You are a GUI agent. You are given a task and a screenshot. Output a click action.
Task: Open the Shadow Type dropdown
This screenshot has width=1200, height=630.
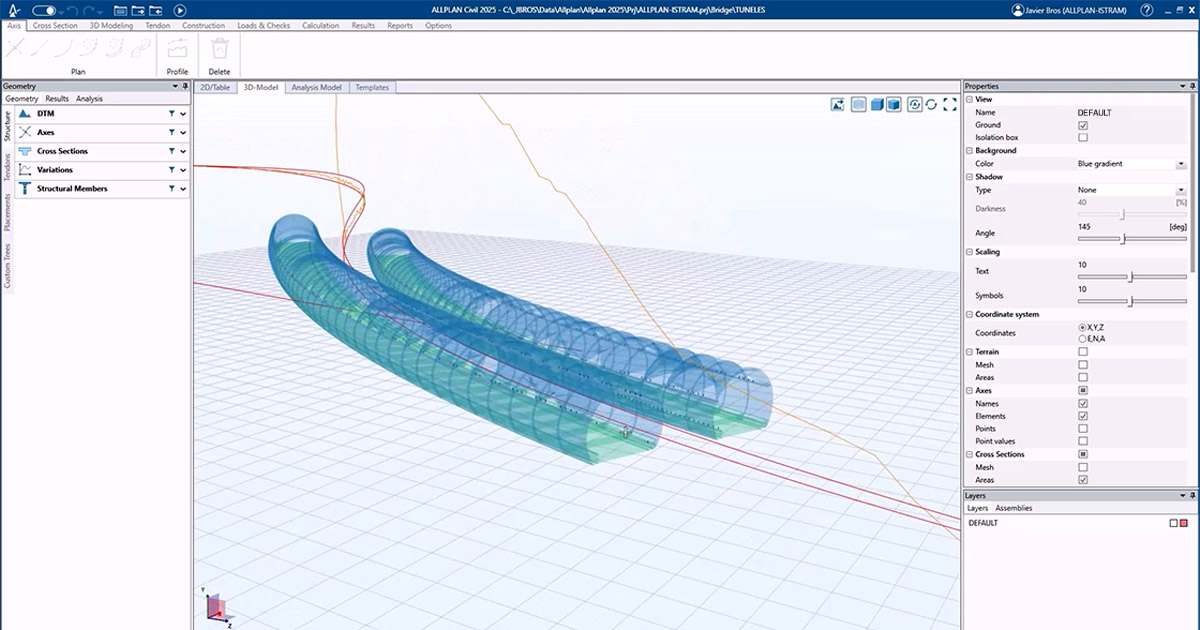(x=1181, y=190)
